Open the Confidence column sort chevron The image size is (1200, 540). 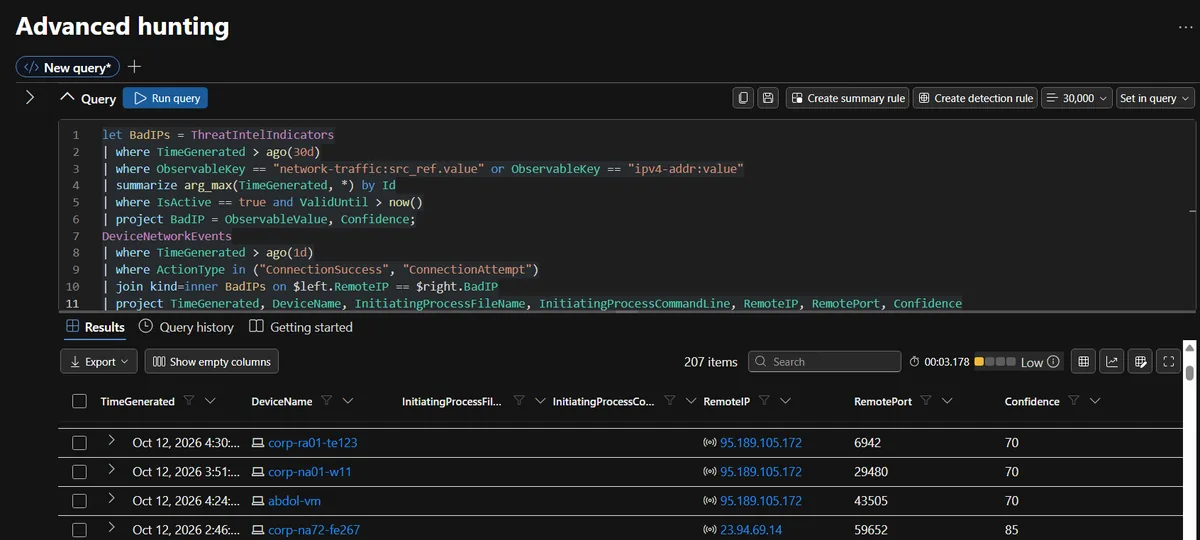point(1095,401)
